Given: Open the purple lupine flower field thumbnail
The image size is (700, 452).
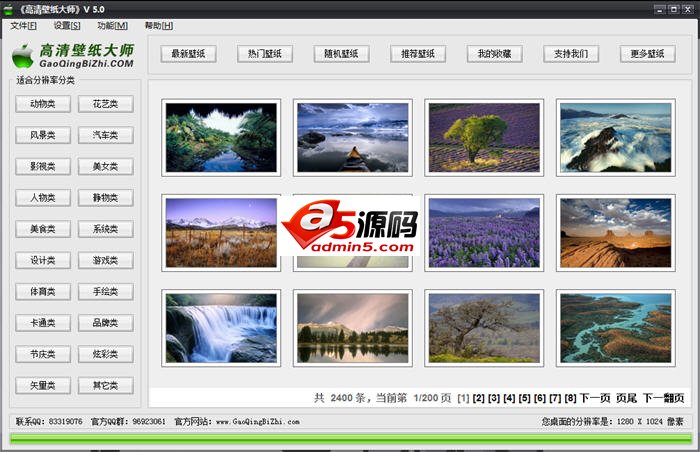Looking at the screenshot, I should pyautogui.click(x=484, y=233).
